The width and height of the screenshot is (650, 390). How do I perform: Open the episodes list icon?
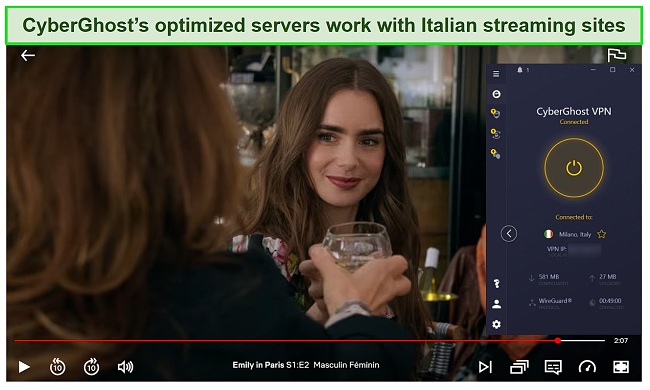tap(519, 367)
